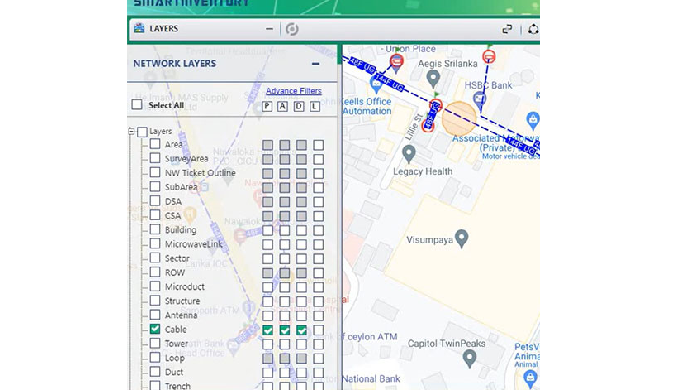Uncheck Cable row D column checkbox
680x390 pixels.
click(x=301, y=330)
